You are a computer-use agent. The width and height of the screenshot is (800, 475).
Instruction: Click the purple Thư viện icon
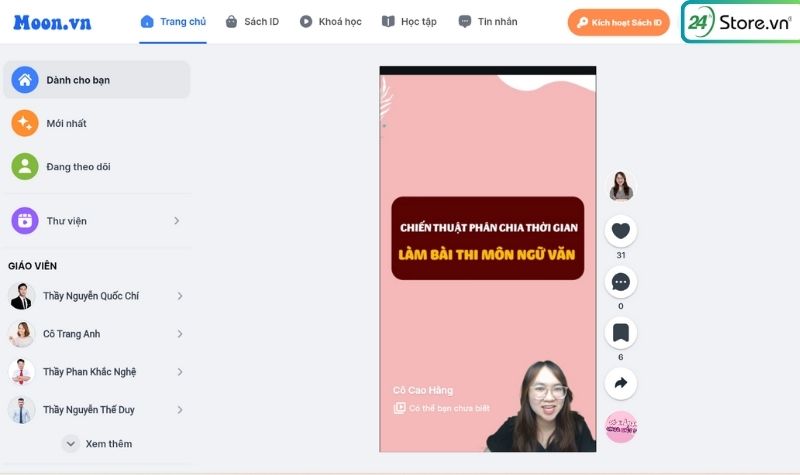click(x=25, y=220)
